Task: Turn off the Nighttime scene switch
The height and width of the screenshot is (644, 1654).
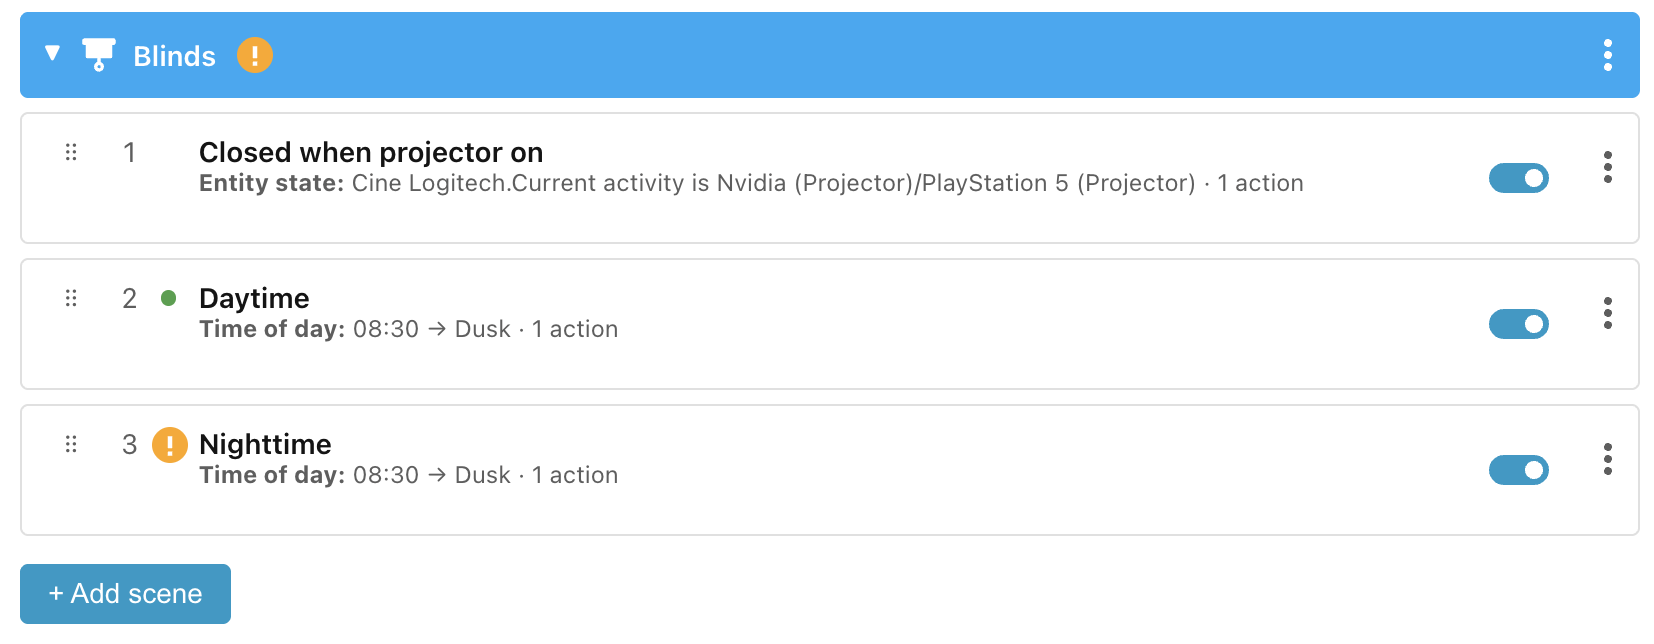Action: pyautogui.click(x=1519, y=470)
